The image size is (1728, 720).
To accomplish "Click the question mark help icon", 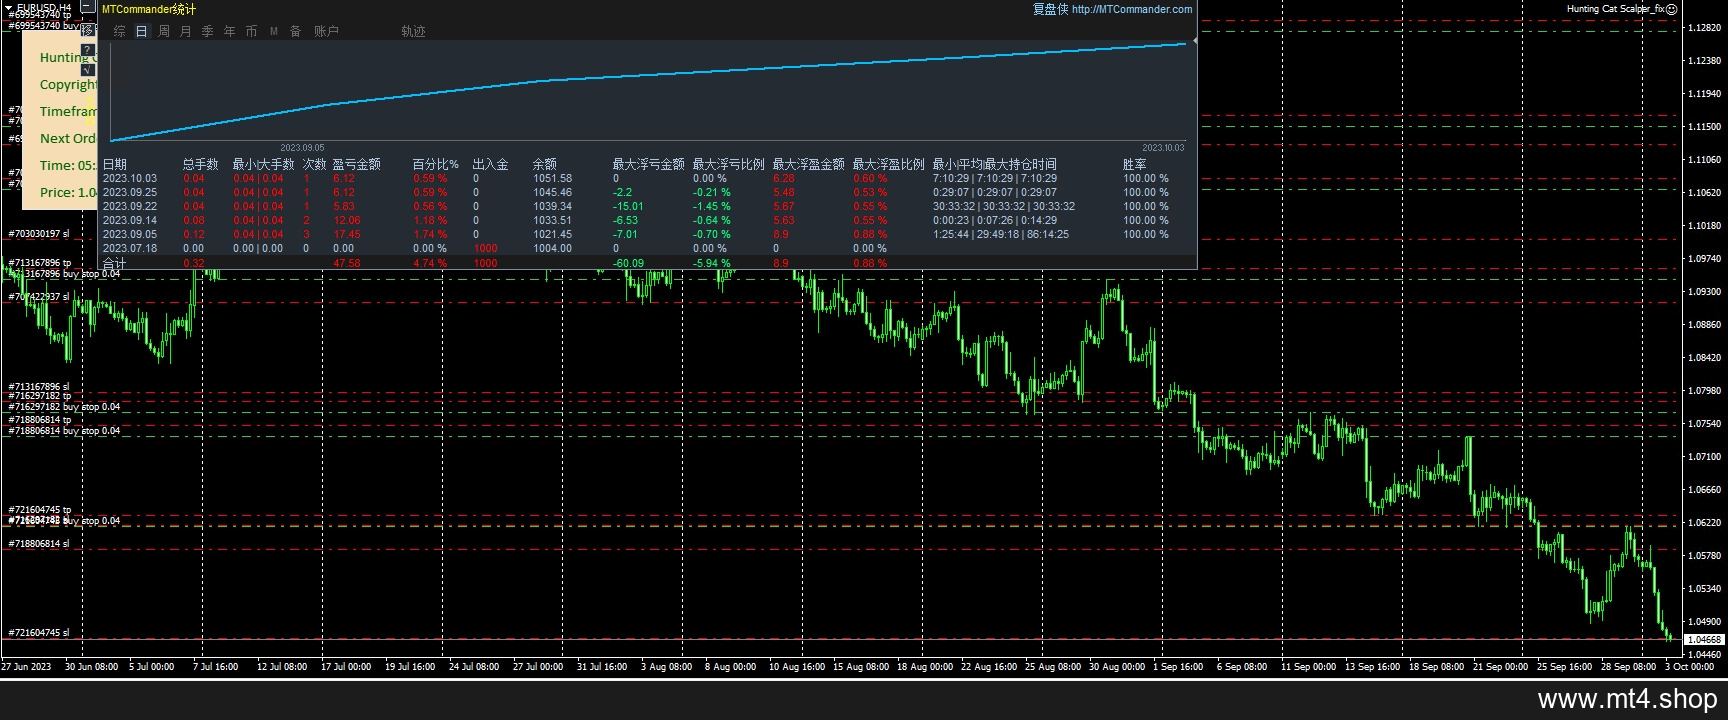I will [x=87, y=50].
